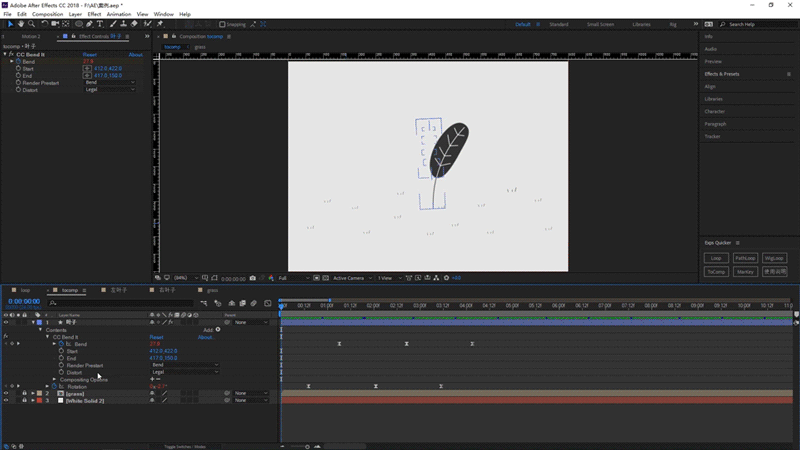This screenshot has height=450, width=800.
Task: Expand Compositing Options in timeline
Action: coord(55,380)
